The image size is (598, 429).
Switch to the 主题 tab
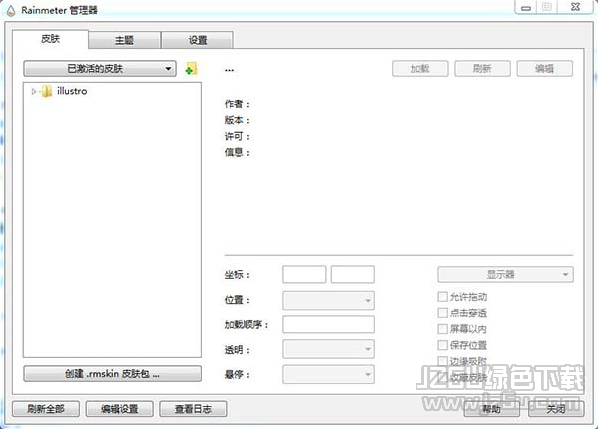click(124, 40)
